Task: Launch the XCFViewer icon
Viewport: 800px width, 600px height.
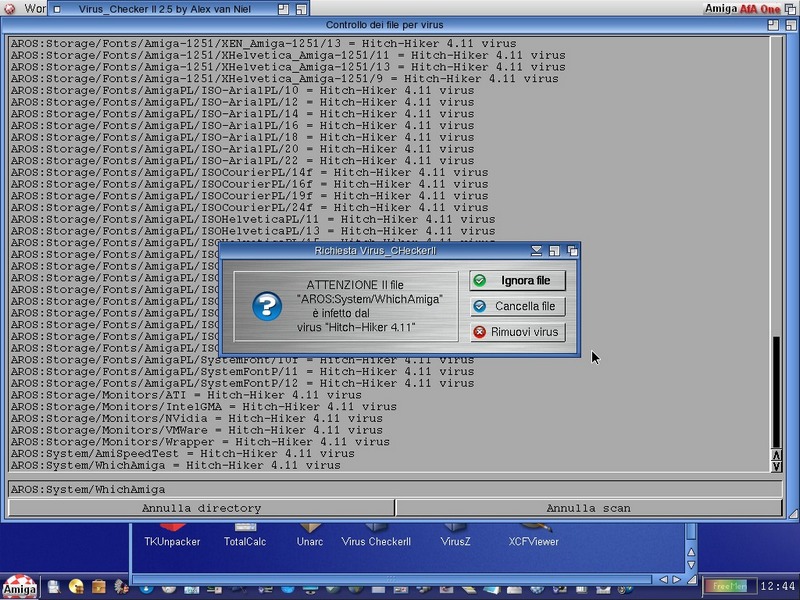Action: pos(533,535)
